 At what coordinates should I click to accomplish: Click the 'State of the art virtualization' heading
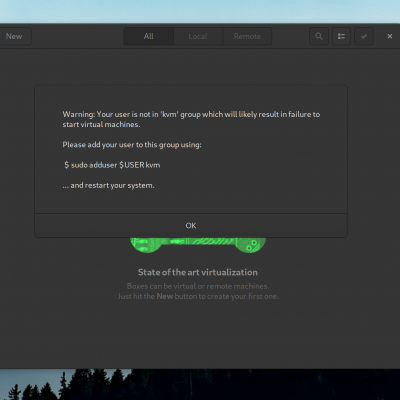pos(198,272)
